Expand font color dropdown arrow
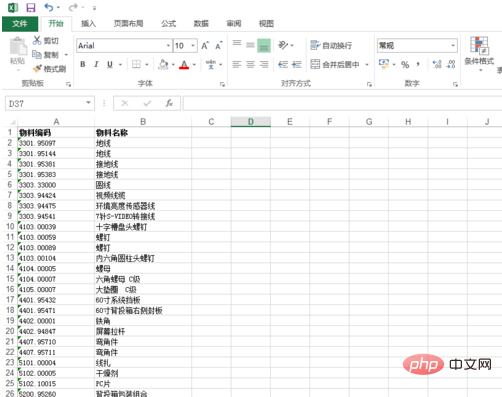The height and width of the screenshot is (397, 502). point(194,65)
